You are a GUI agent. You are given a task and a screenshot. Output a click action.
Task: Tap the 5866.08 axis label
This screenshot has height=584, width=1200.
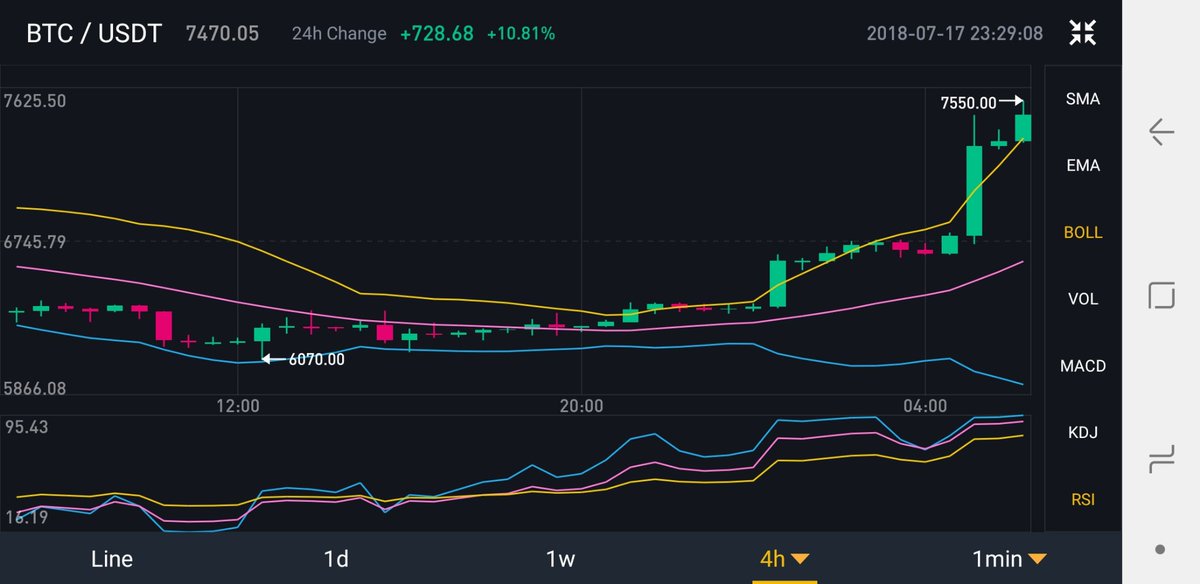pyautogui.click(x=35, y=388)
